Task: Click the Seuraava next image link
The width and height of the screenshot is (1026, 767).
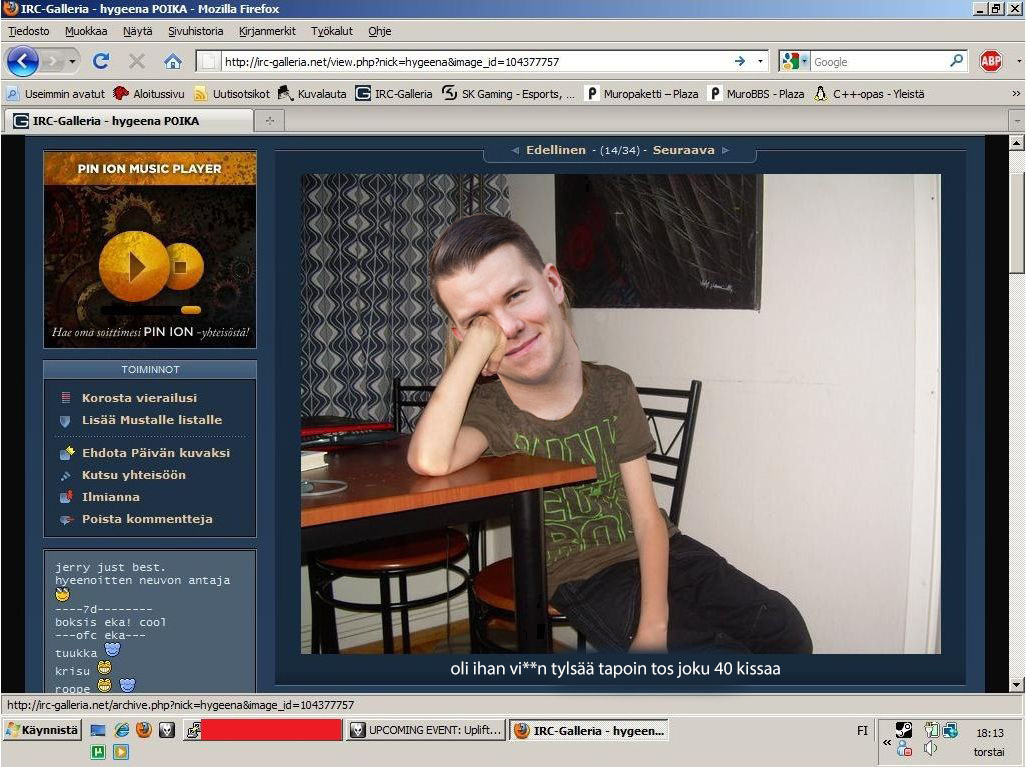Action: [x=684, y=150]
